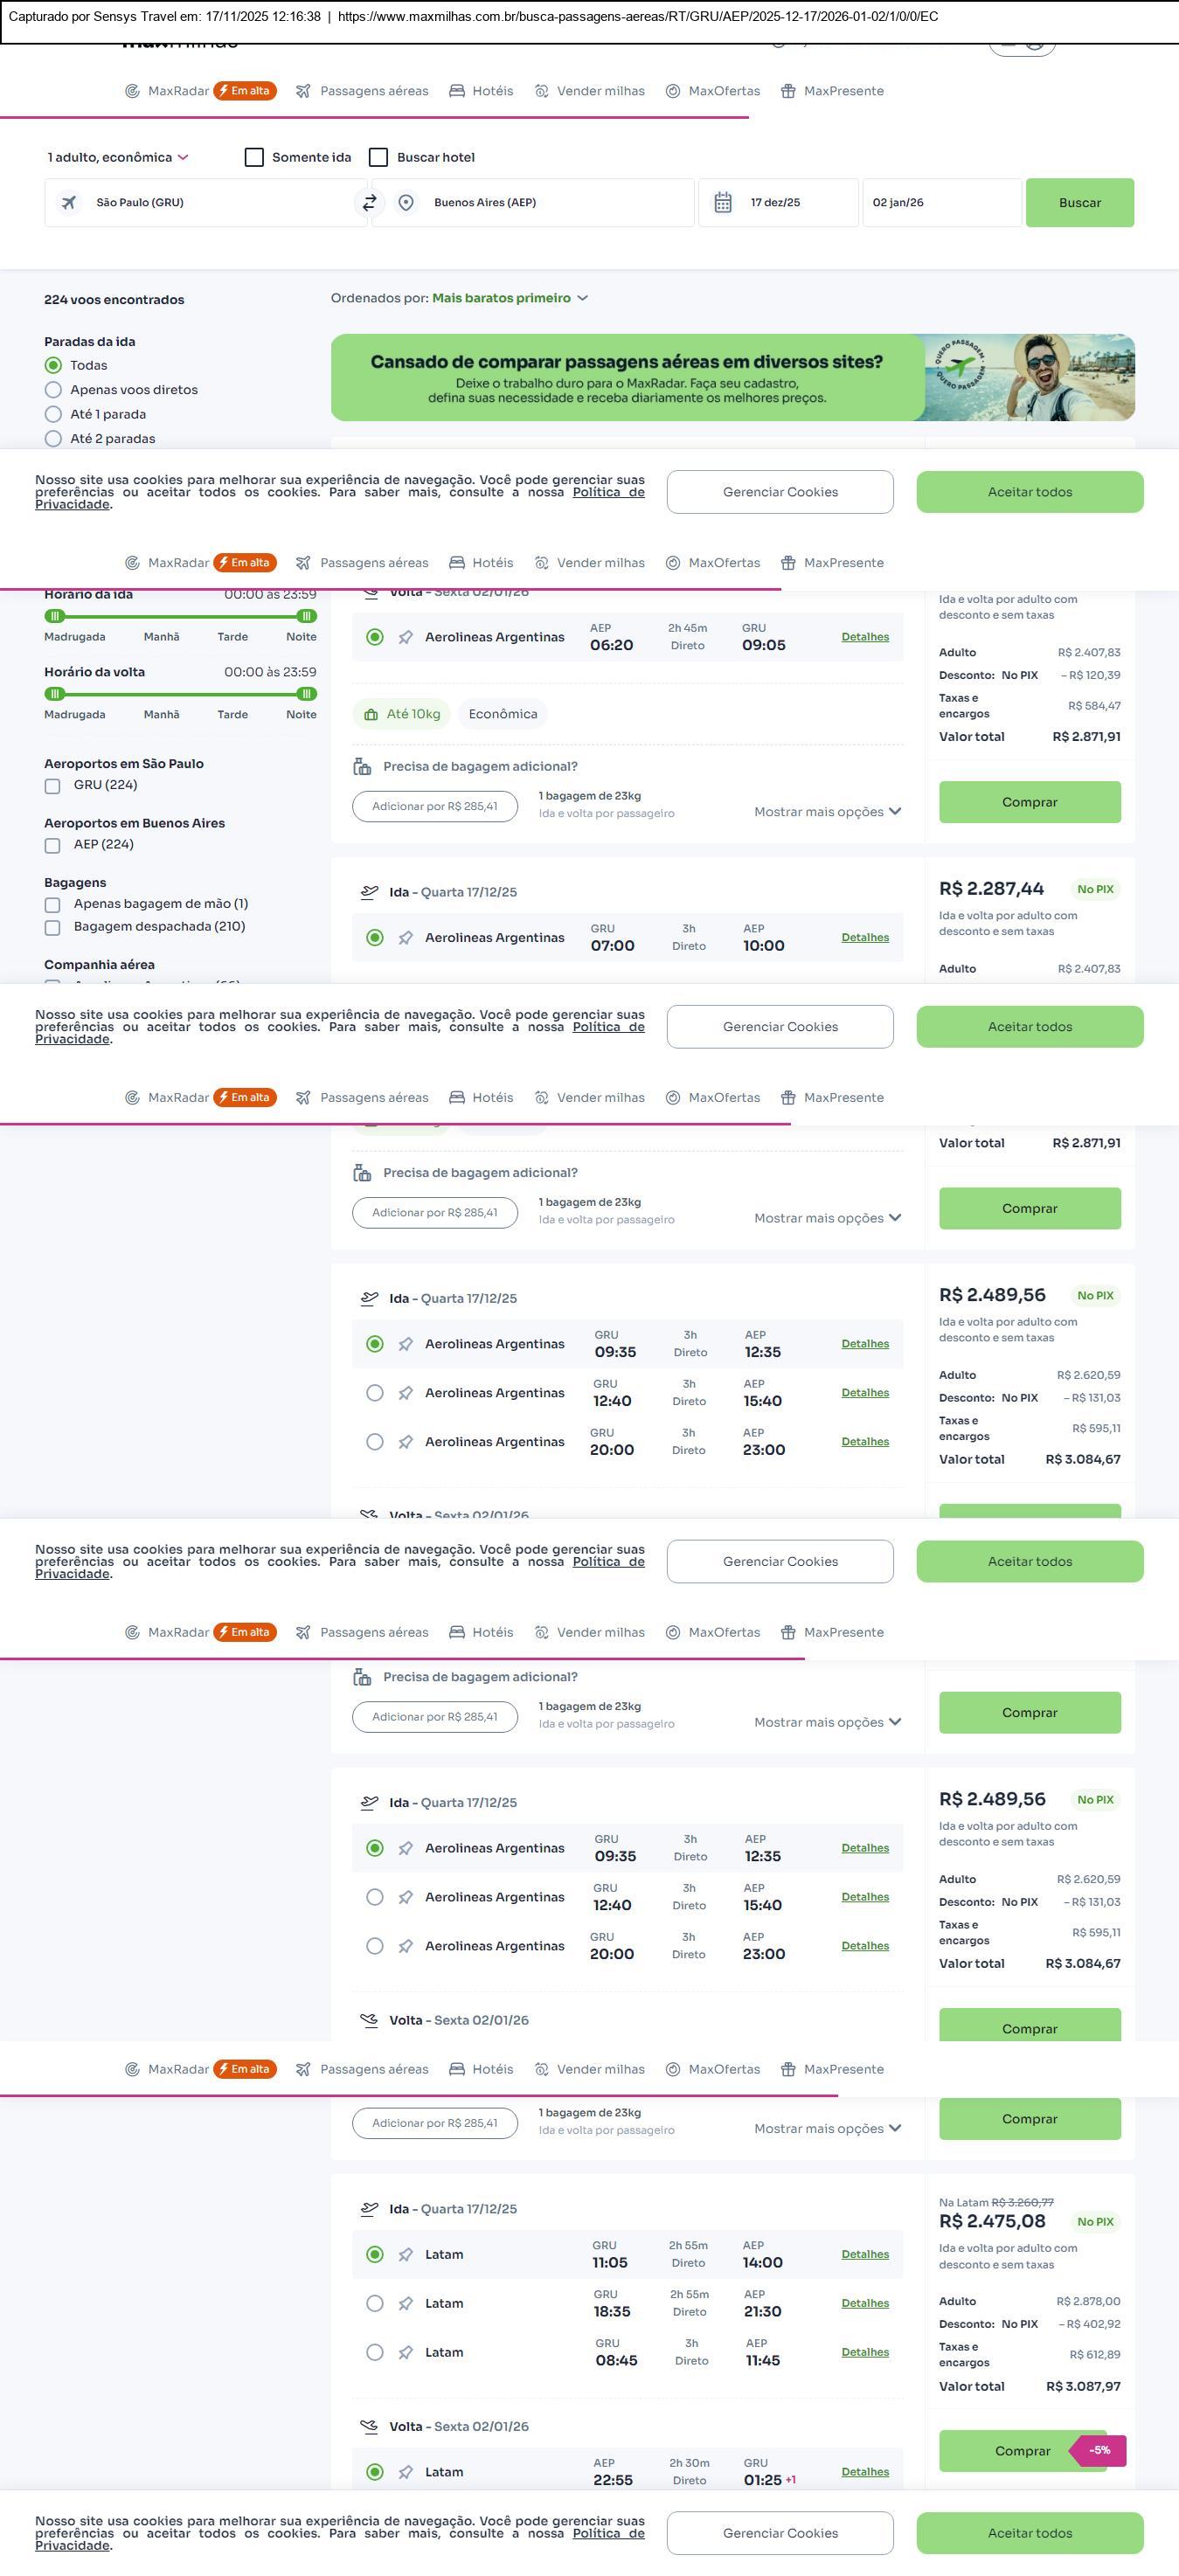
Task: Swap origin and destination with the arrows icon
Action: pos(369,203)
